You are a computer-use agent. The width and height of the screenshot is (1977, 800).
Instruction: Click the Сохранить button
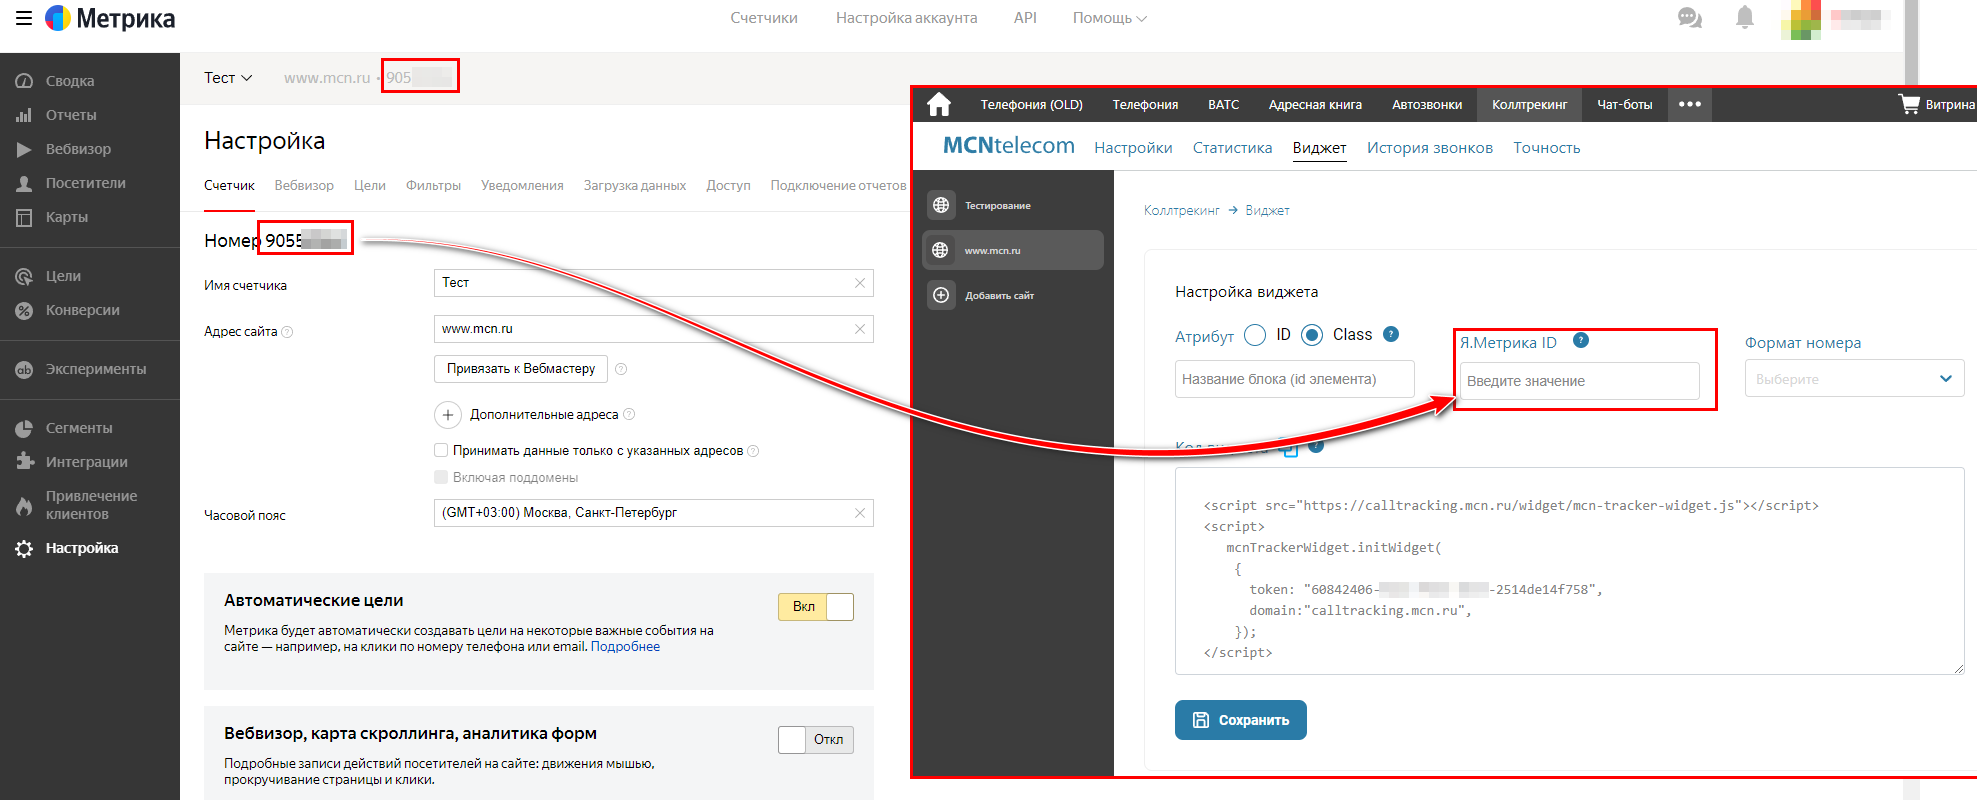(1241, 720)
